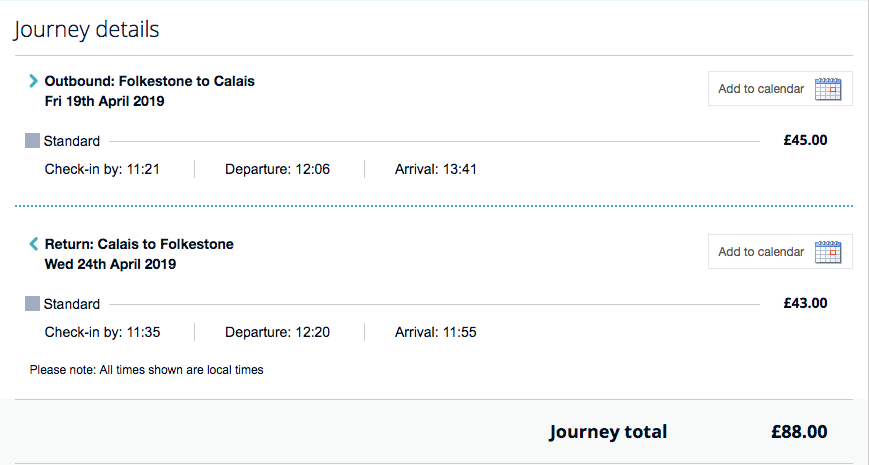Click the return journey calendar icon
Image resolution: width=869 pixels, height=465 pixels.
coord(828,252)
